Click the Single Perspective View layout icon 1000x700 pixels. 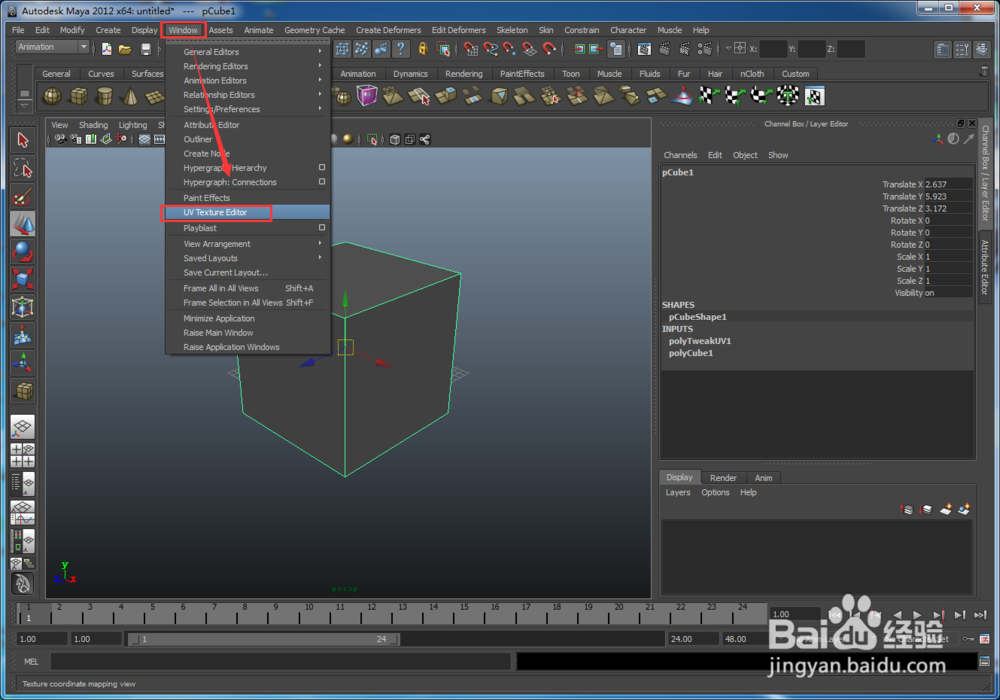[x=22, y=427]
